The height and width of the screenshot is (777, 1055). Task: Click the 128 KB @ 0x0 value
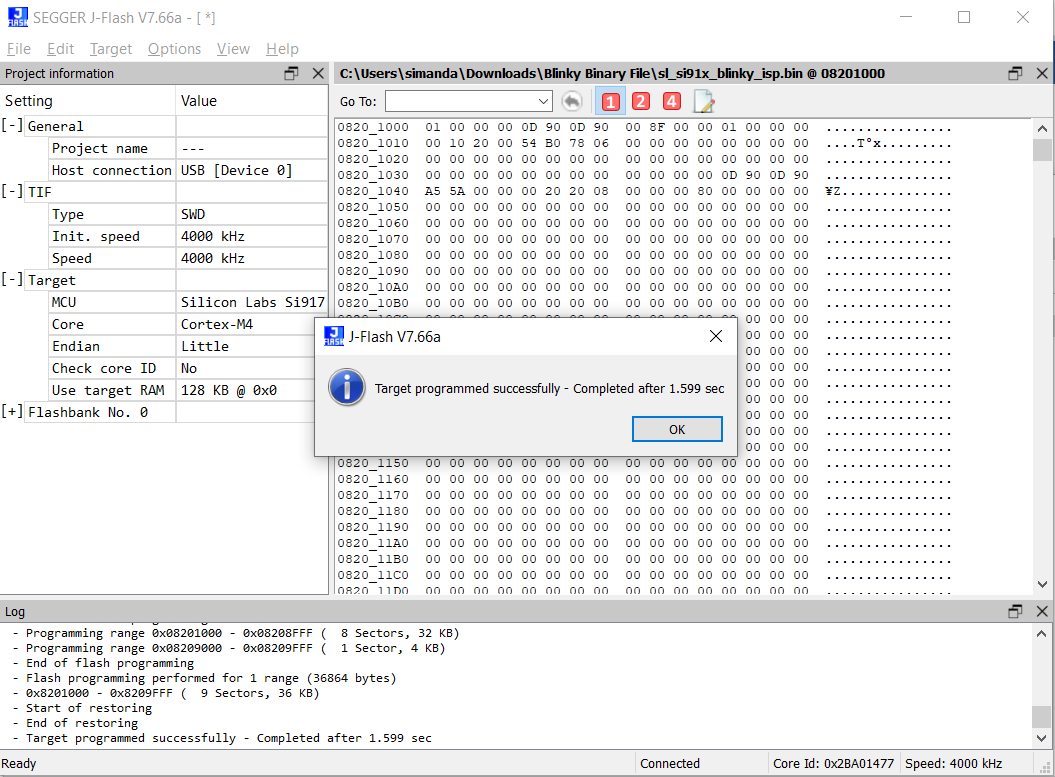tap(229, 390)
